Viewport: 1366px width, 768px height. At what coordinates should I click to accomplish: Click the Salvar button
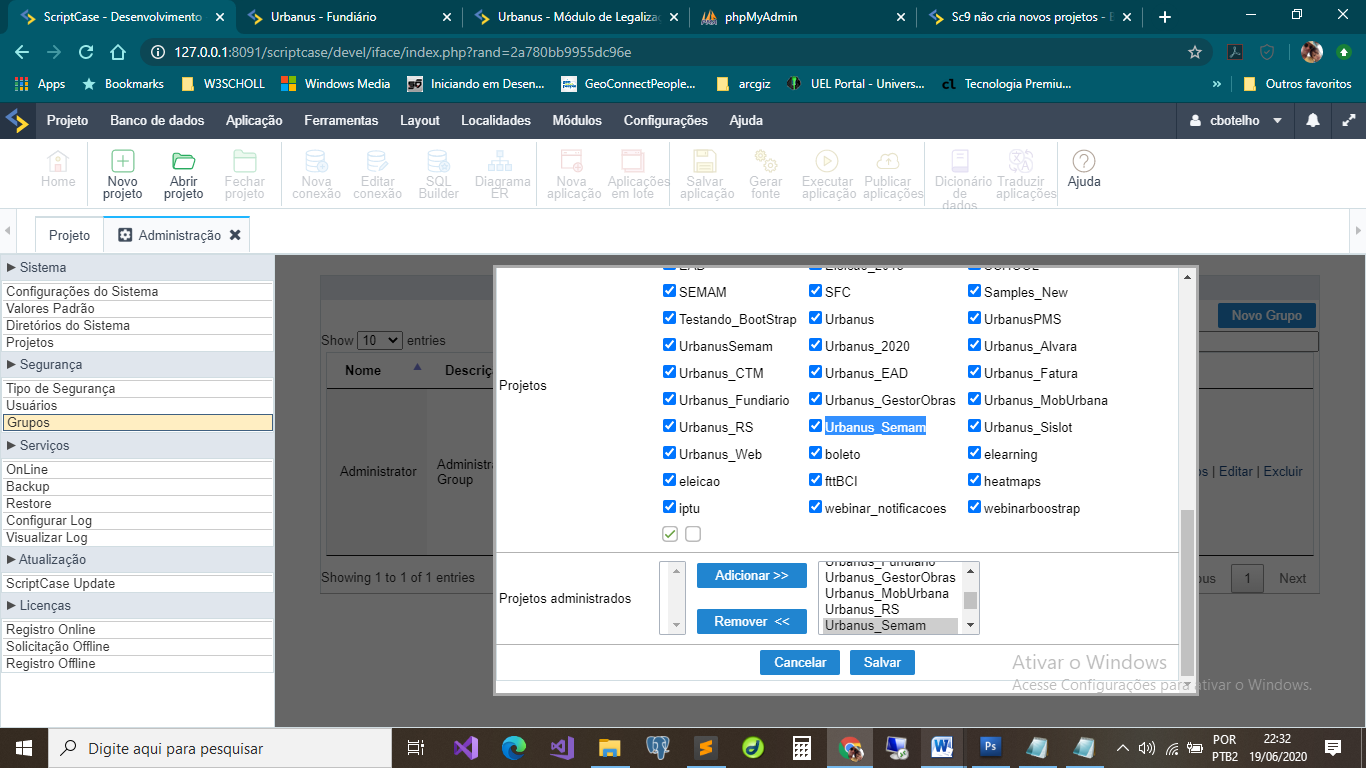tap(882, 662)
